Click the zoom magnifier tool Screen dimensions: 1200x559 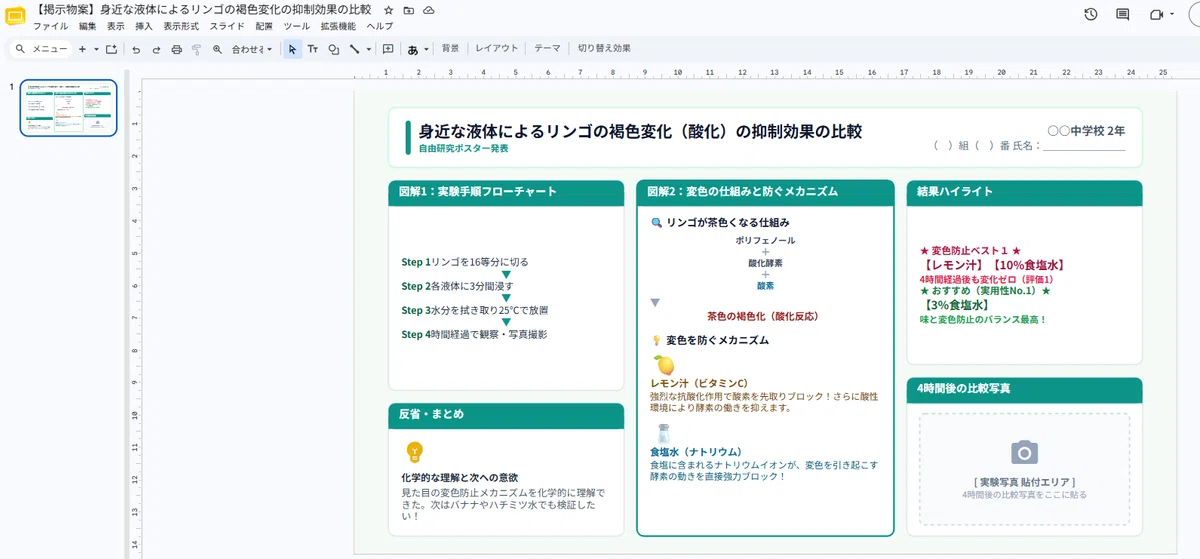click(x=217, y=49)
